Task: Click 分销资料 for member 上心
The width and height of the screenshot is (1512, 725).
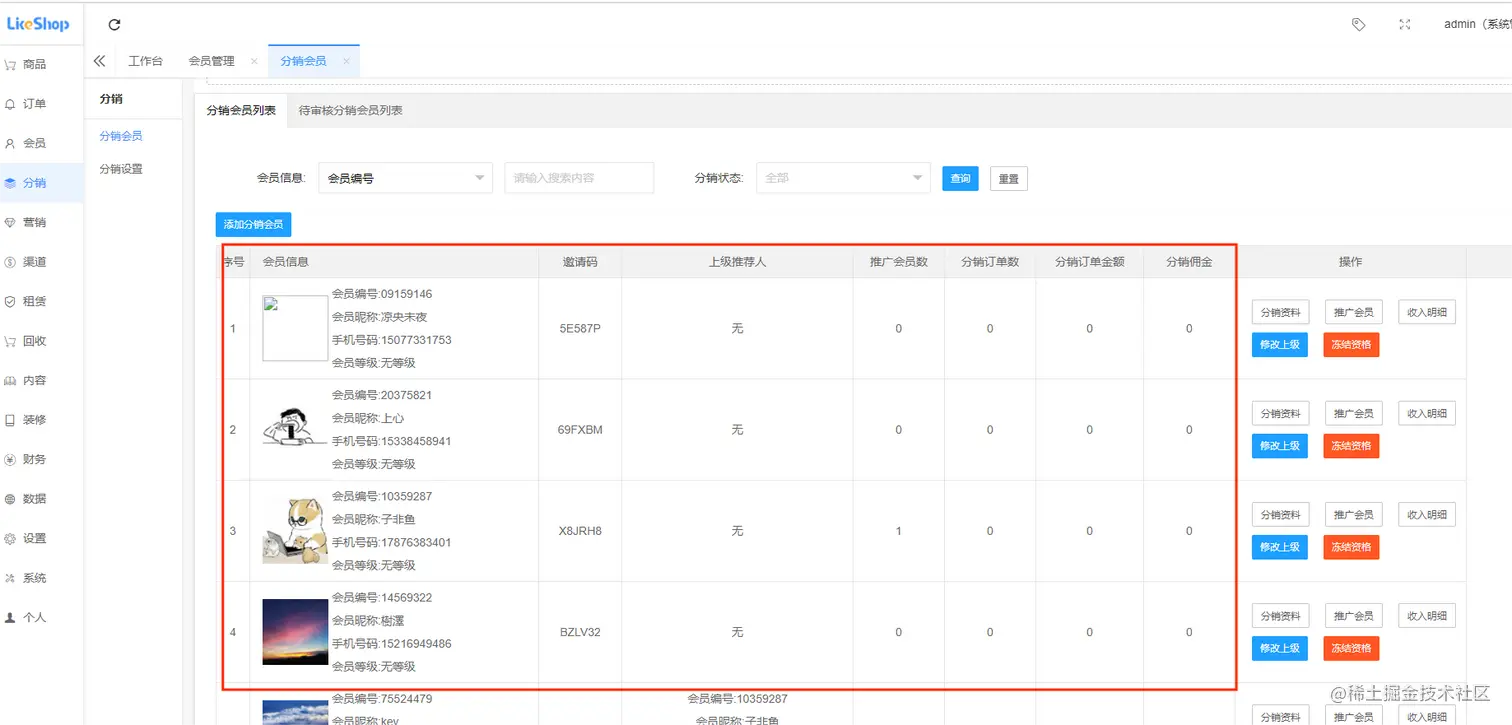Action: click(x=1280, y=413)
